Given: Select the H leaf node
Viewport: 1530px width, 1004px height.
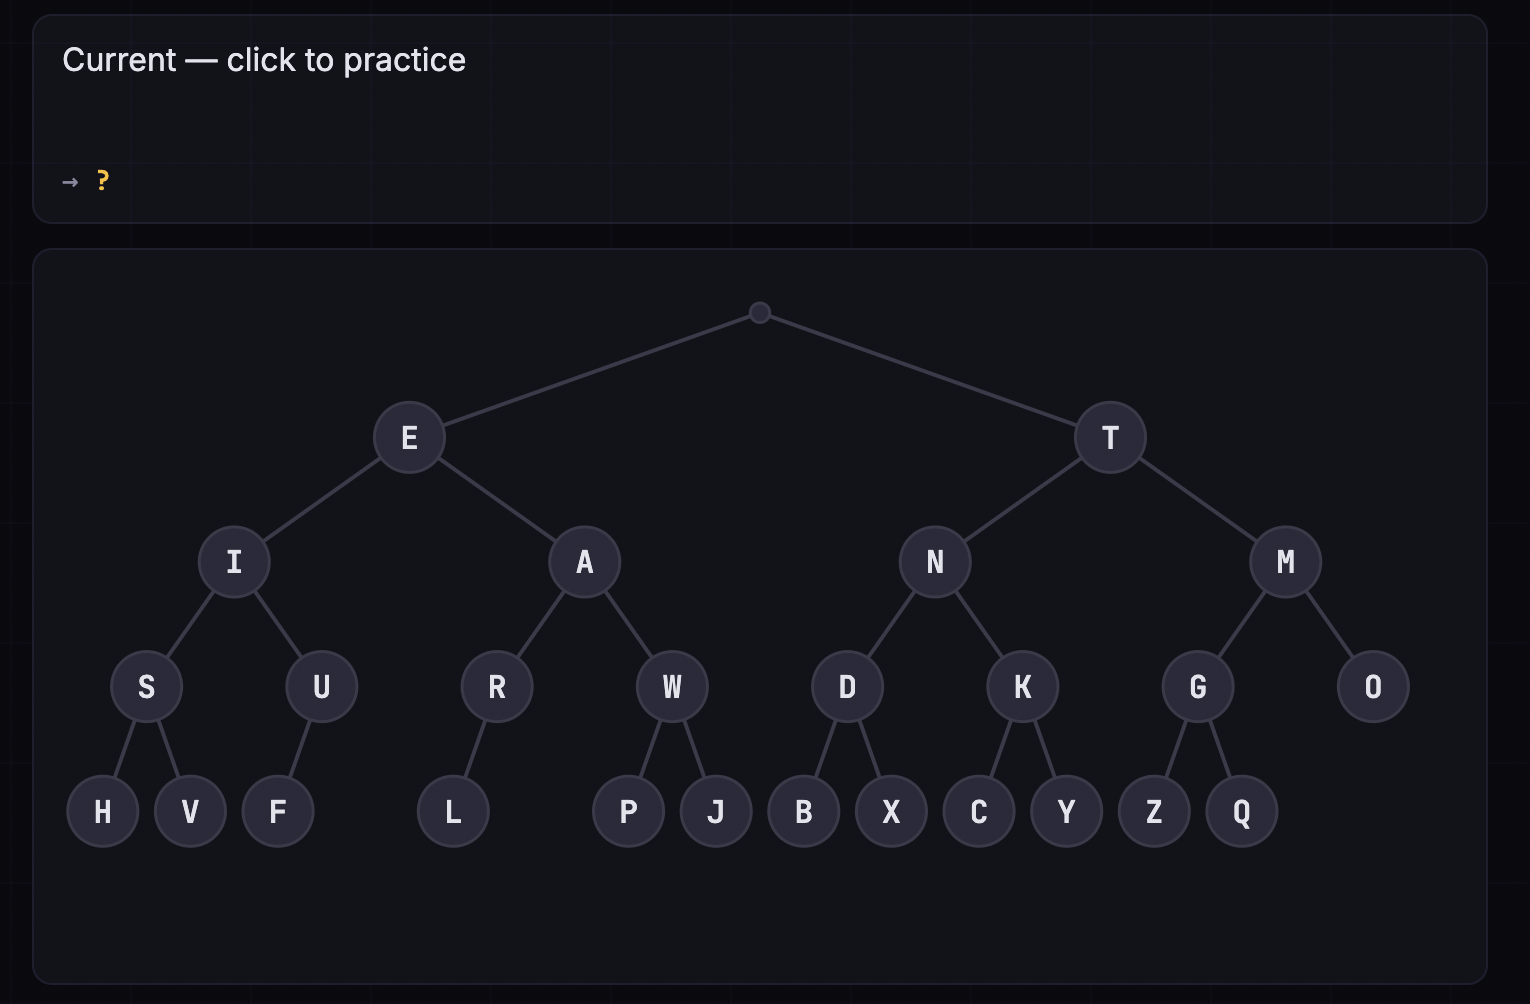Looking at the screenshot, I should (103, 811).
